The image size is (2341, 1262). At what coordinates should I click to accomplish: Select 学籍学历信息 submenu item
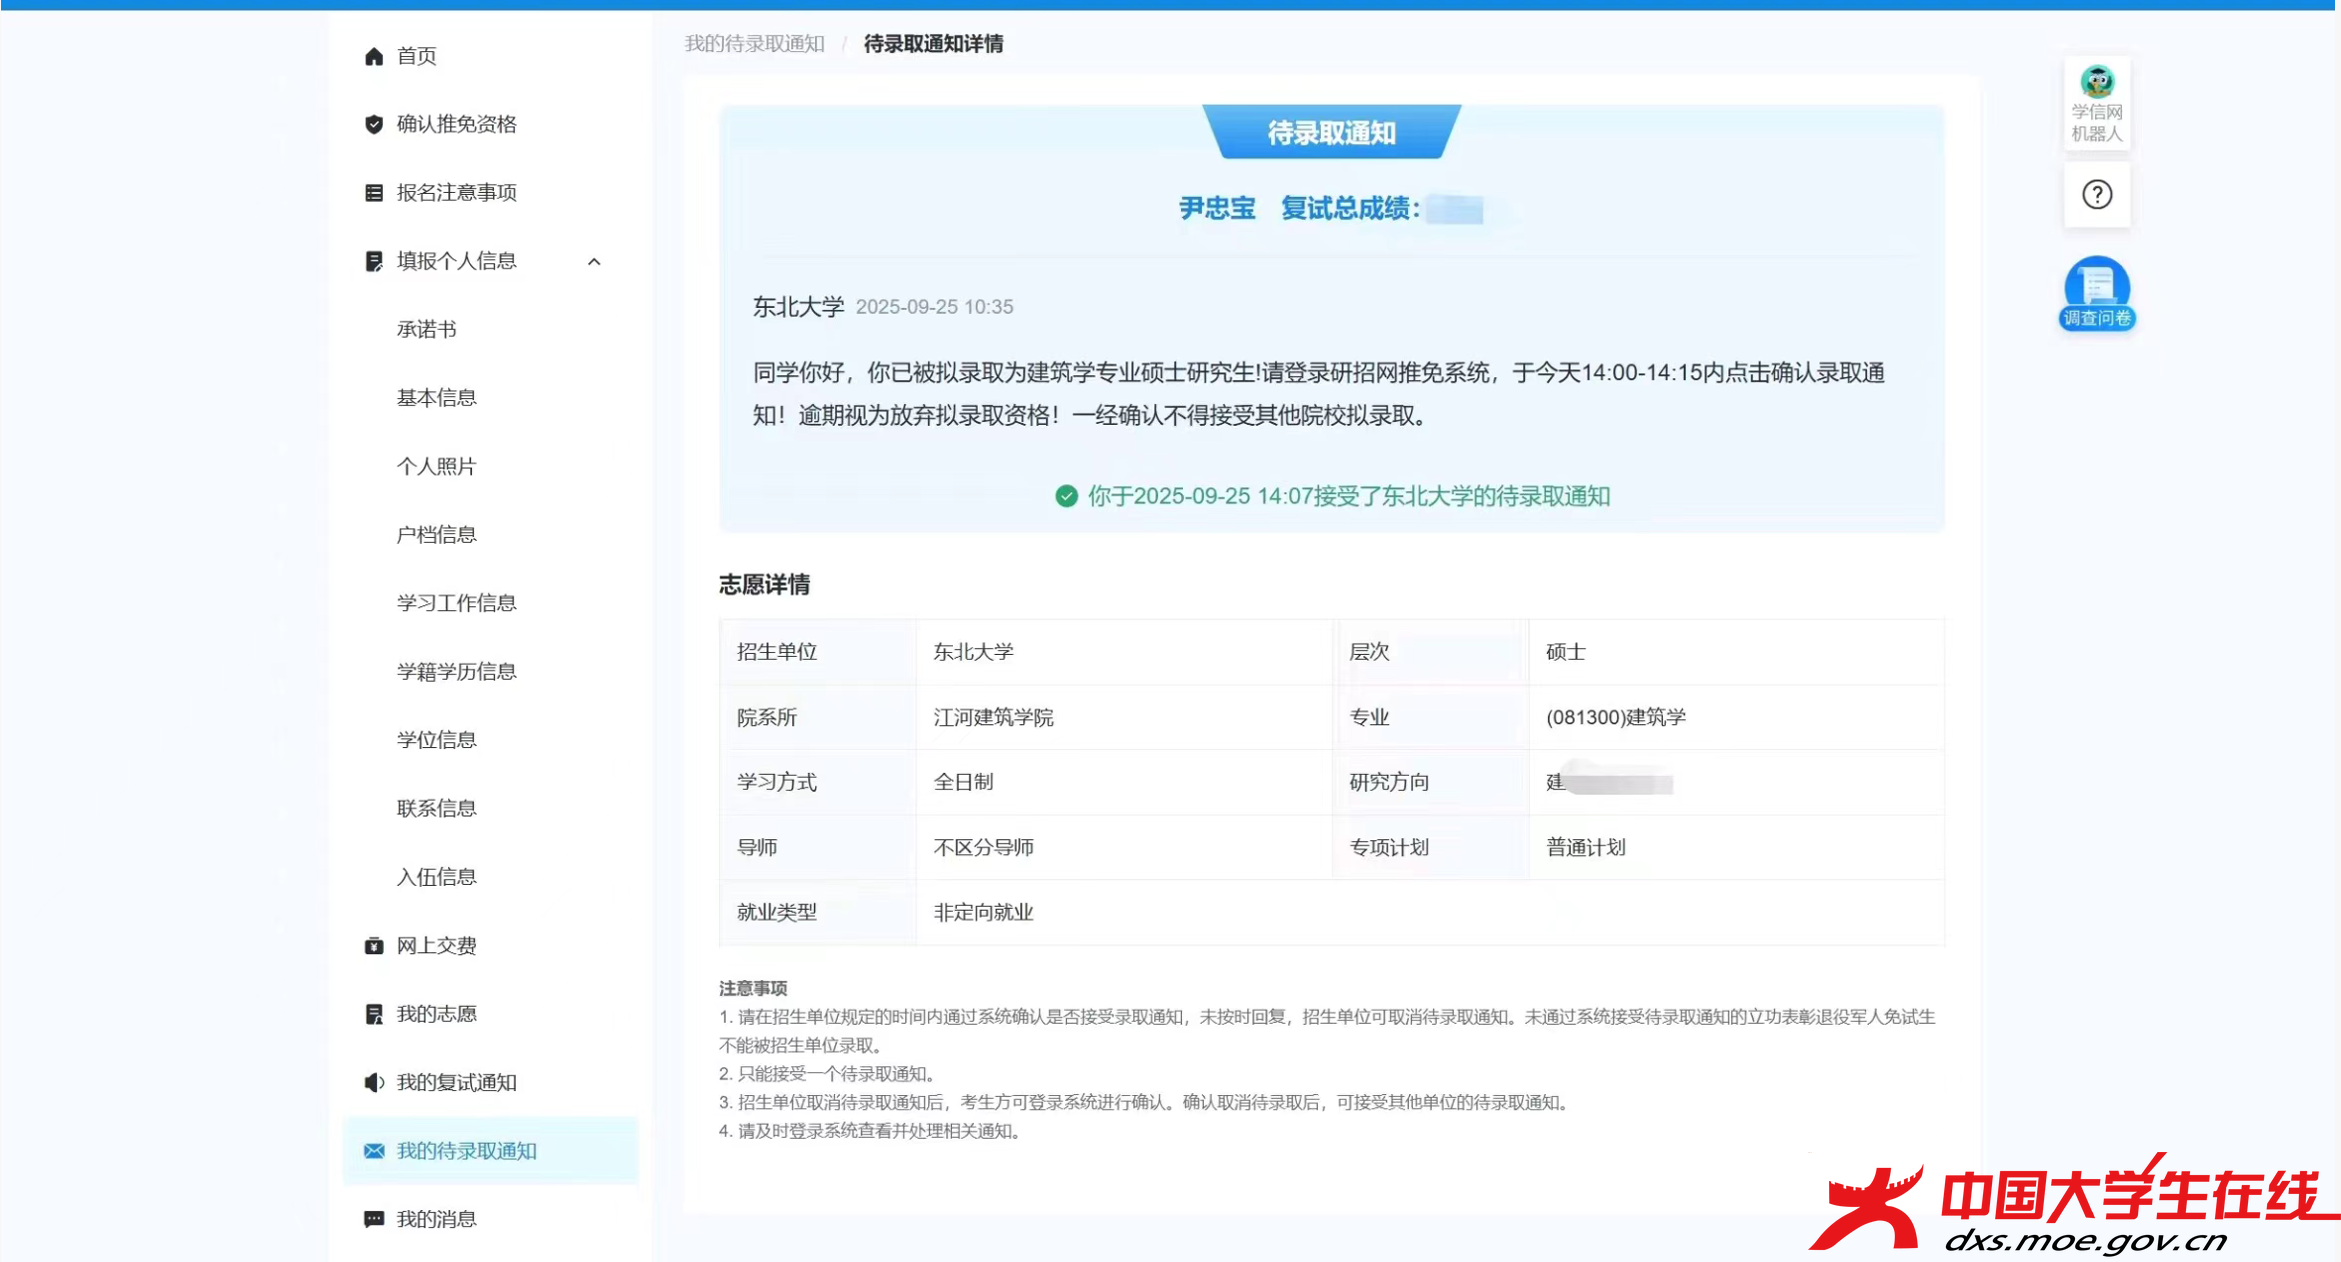tap(456, 671)
